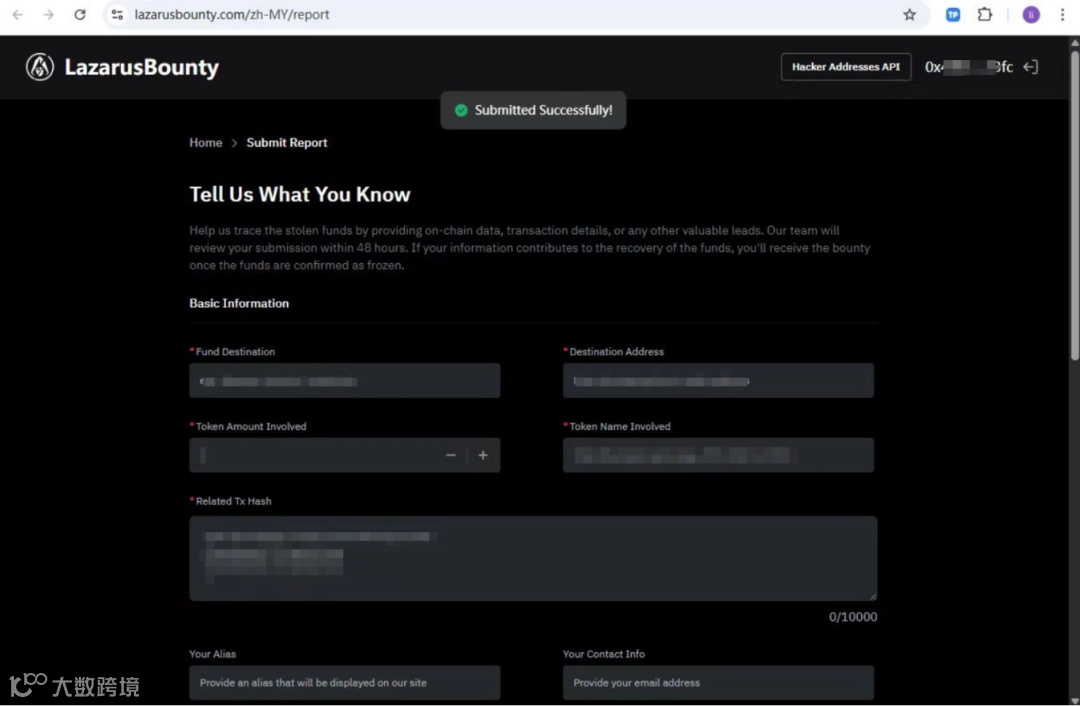Click the 'Related Tx Hash' label
Image resolution: width=1080 pixels, height=706 pixels.
pos(233,501)
